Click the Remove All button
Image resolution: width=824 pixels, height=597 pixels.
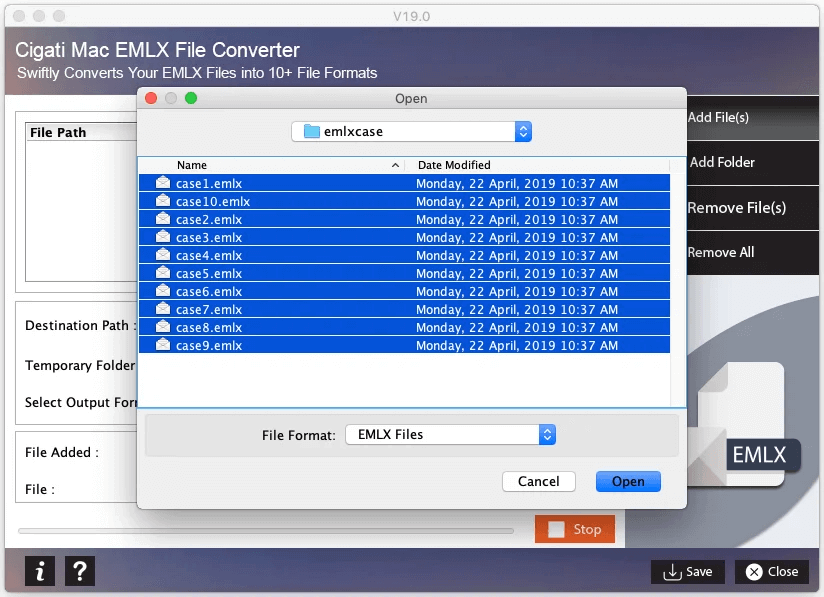click(753, 253)
